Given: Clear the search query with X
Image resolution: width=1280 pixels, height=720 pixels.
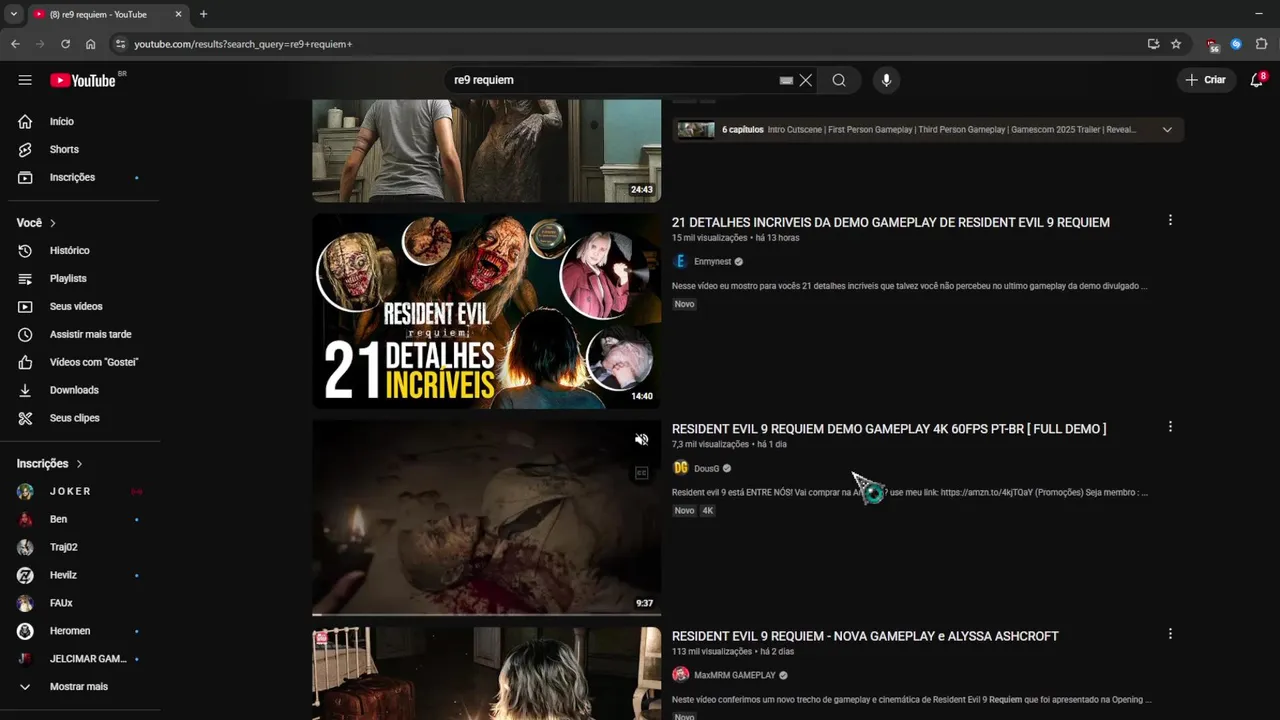Looking at the screenshot, I should pyautogui.click(x=806, y=80).
